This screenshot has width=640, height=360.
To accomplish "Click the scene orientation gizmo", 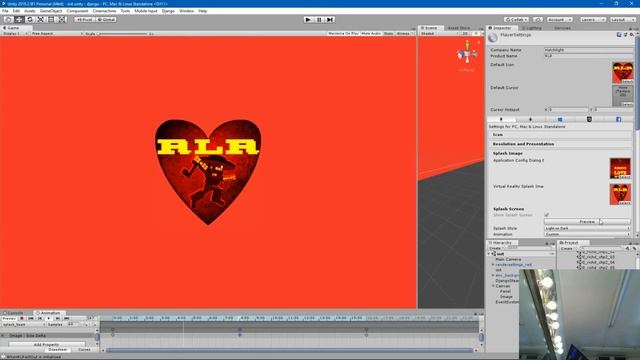I will pyautogui.click(x=467, y=53).
